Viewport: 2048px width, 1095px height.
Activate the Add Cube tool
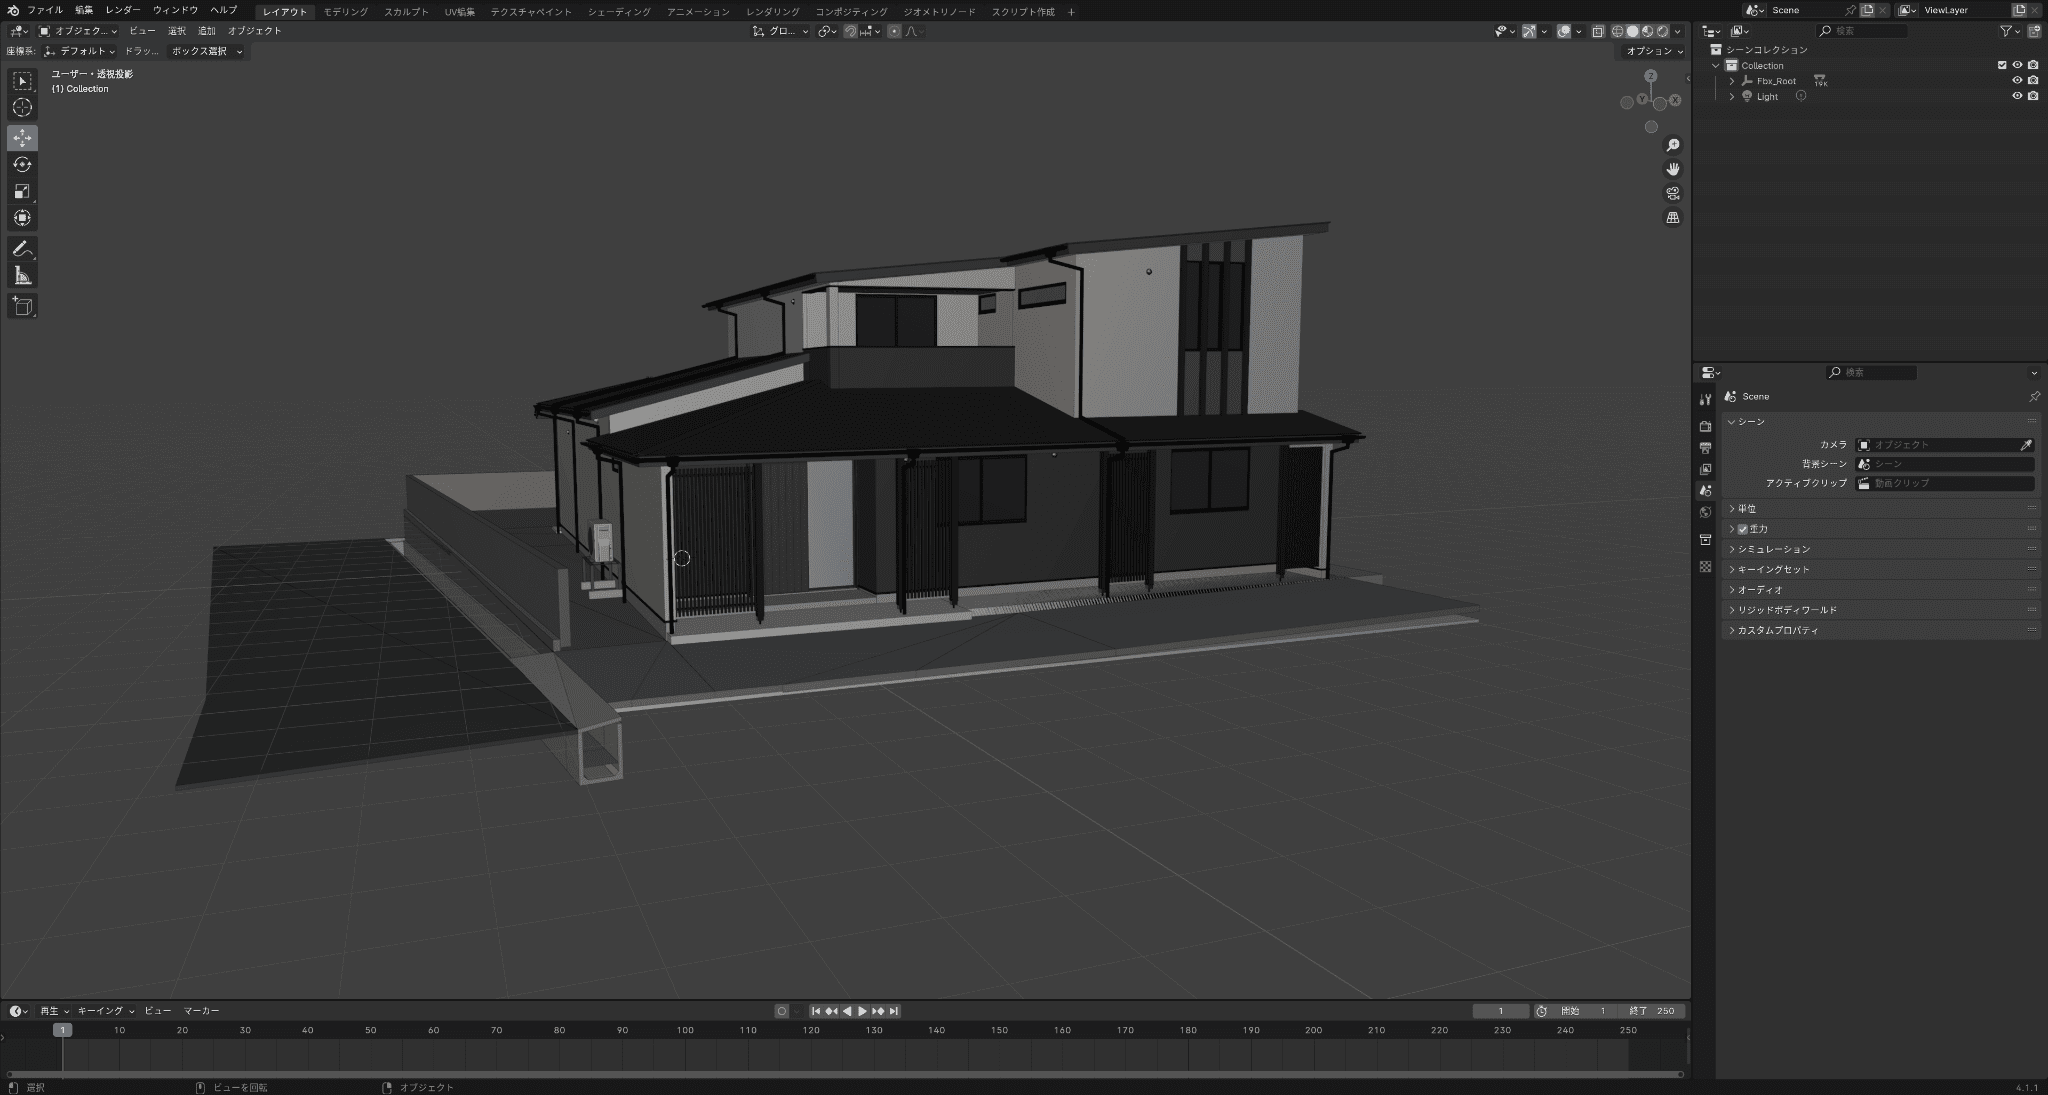[22, 306]
